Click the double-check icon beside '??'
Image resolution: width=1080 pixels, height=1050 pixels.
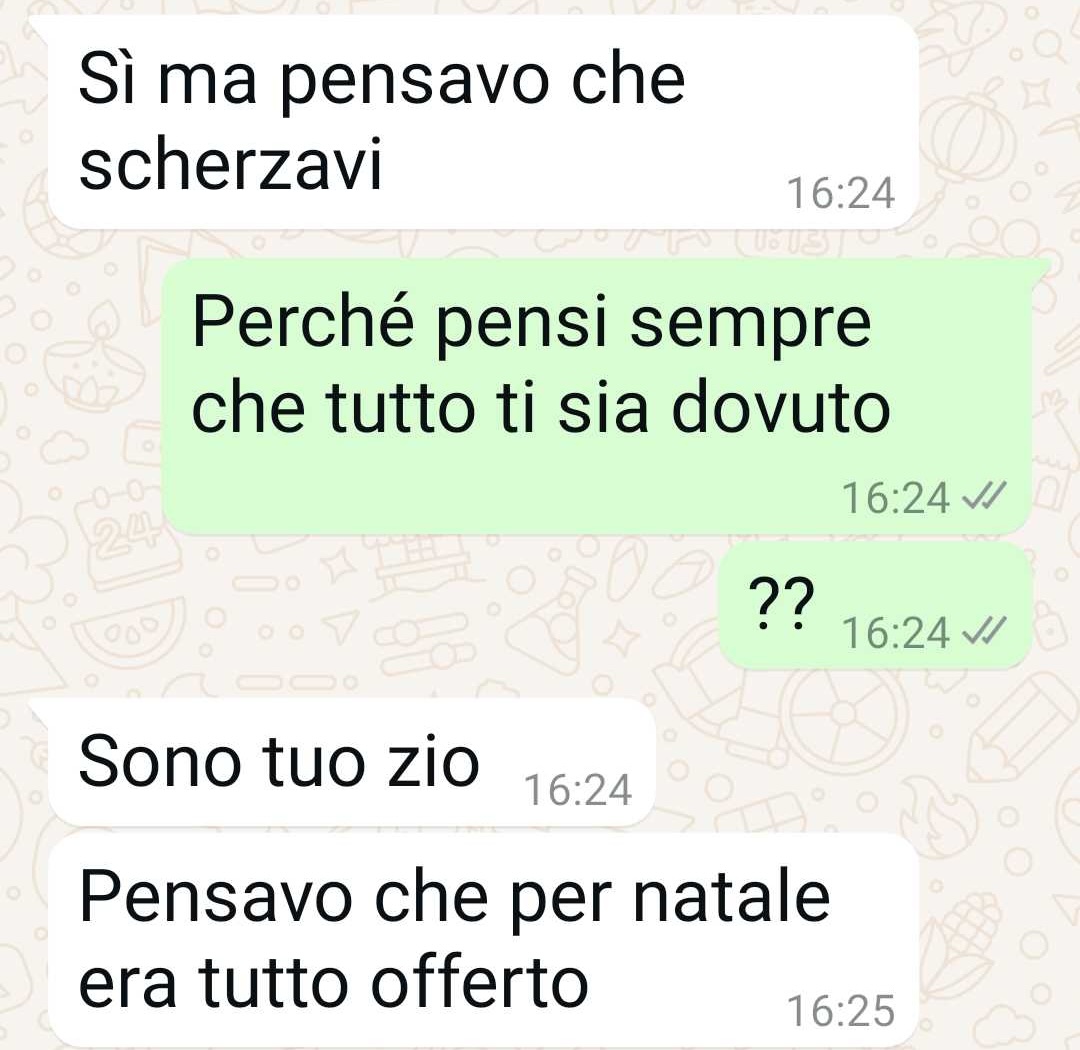(985, 631)
